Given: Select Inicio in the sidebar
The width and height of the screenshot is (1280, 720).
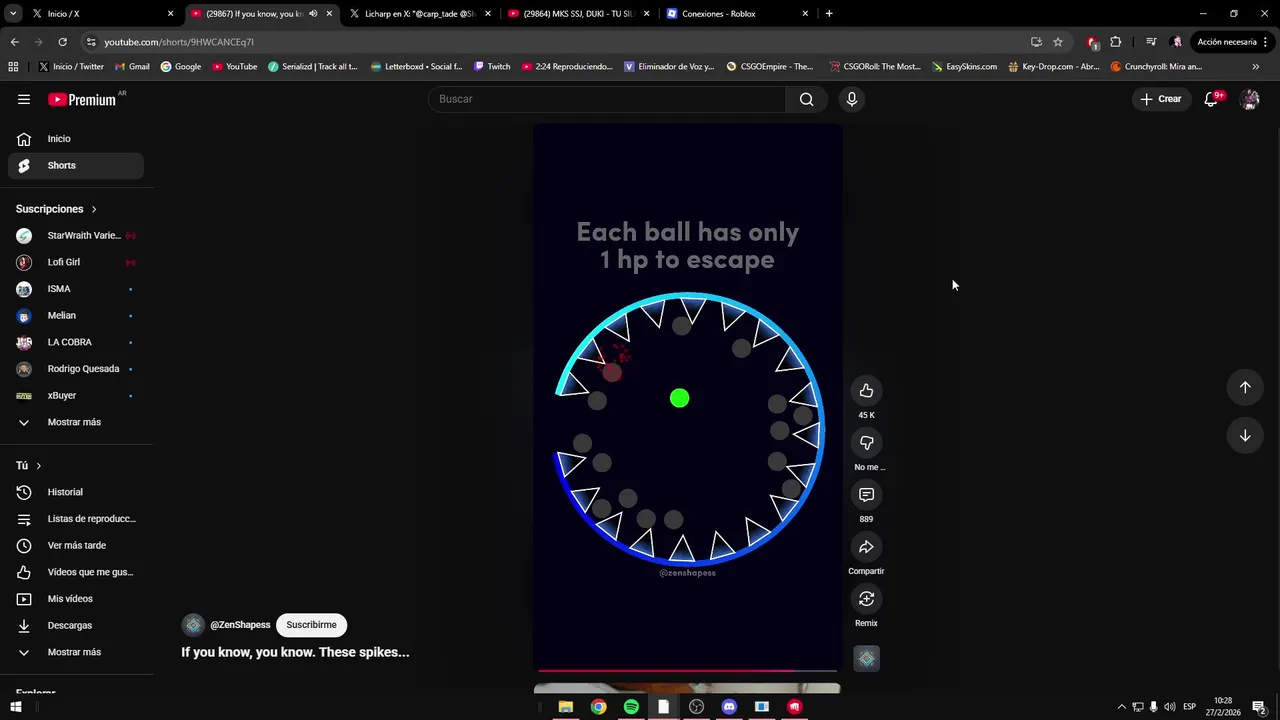Looking at the screenshot, I should point(76,139).
